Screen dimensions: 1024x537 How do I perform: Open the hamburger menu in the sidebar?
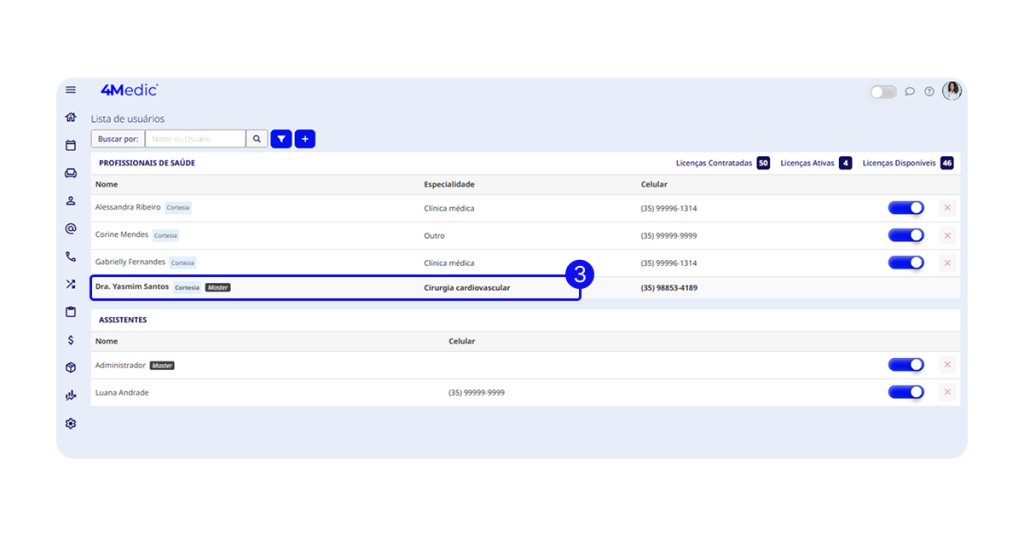tap(71, 90)
